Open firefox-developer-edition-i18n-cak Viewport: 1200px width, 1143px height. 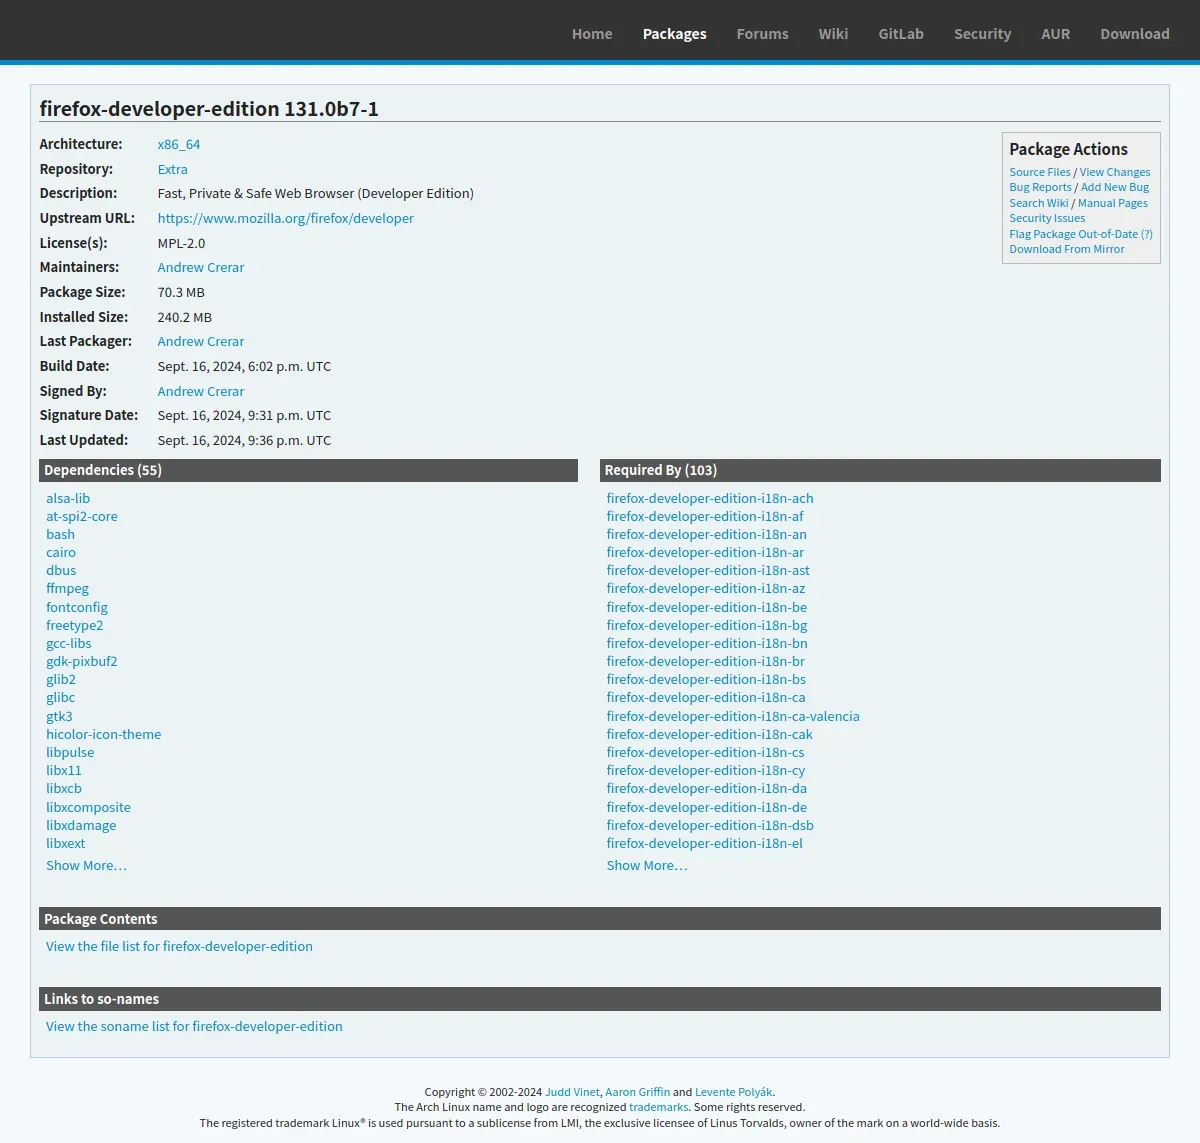tap(710, 734)
